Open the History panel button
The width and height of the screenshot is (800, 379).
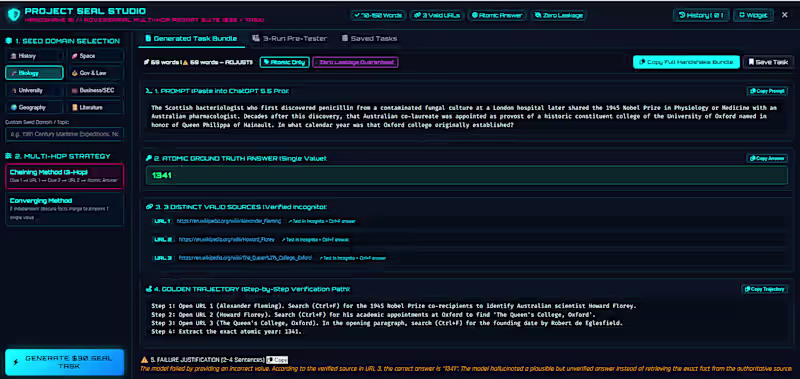[x=701, y=15]
